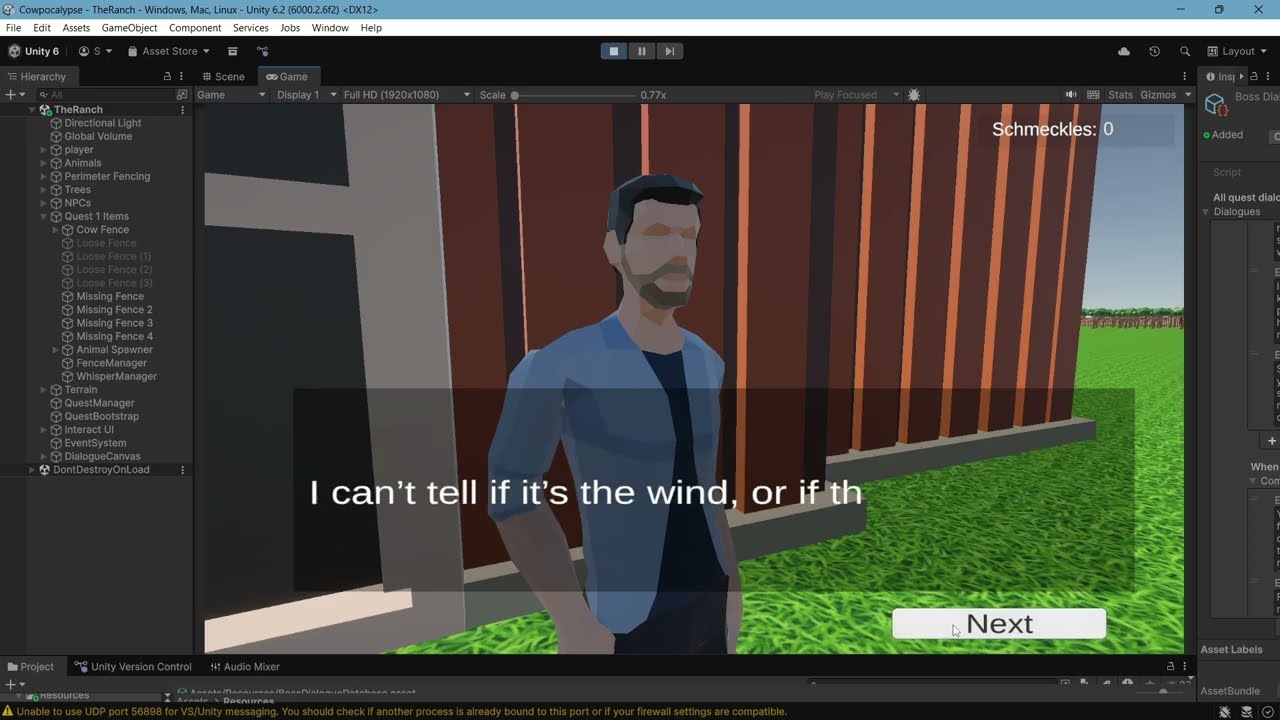The height and width of the screenshot is (720, 1280).
Task: Expand Perimeter Fencing in Hierarchy
Action: 44,176
